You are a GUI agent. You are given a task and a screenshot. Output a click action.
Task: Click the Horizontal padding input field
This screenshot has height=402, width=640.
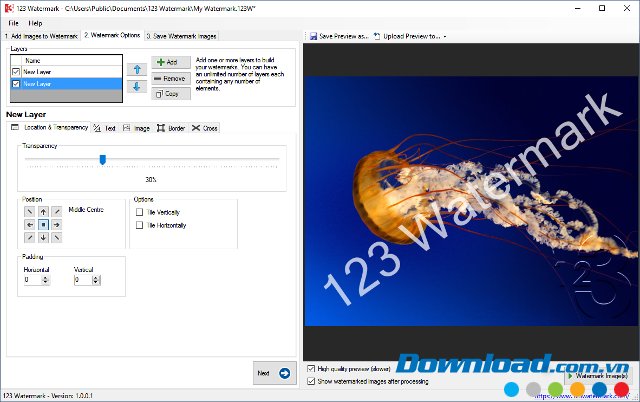pyautogui.click(x=33, y=280)
